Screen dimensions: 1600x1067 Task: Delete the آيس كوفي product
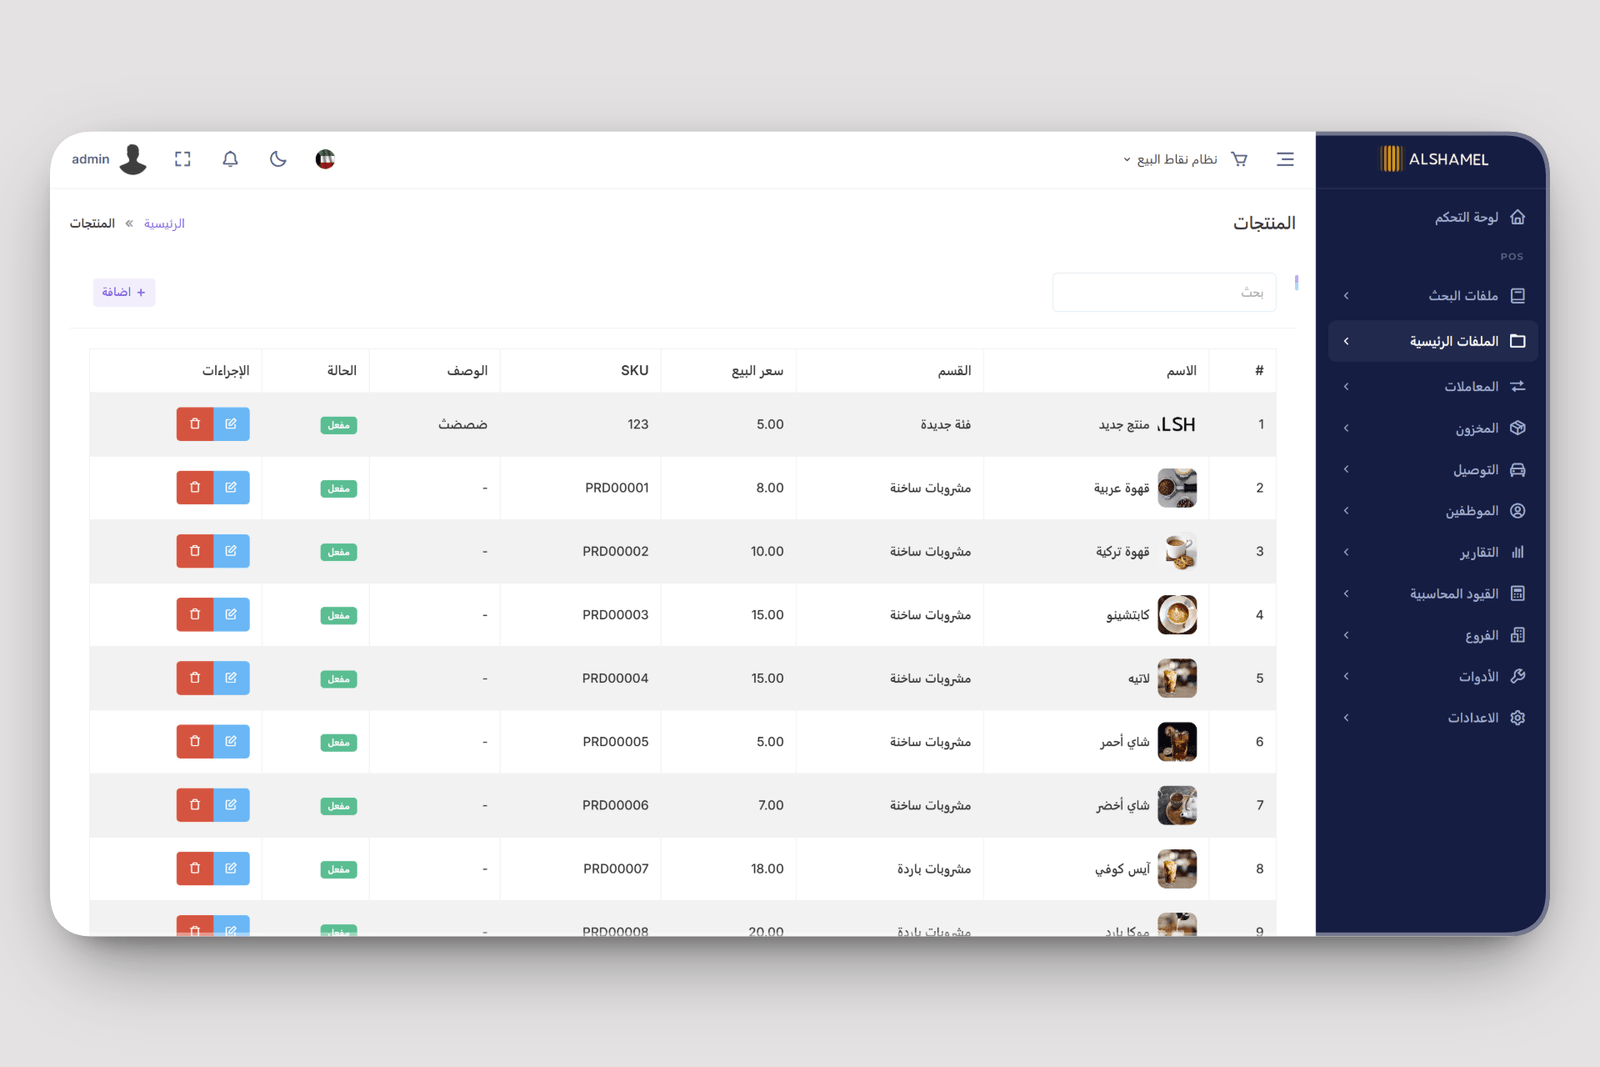point(195,868)
